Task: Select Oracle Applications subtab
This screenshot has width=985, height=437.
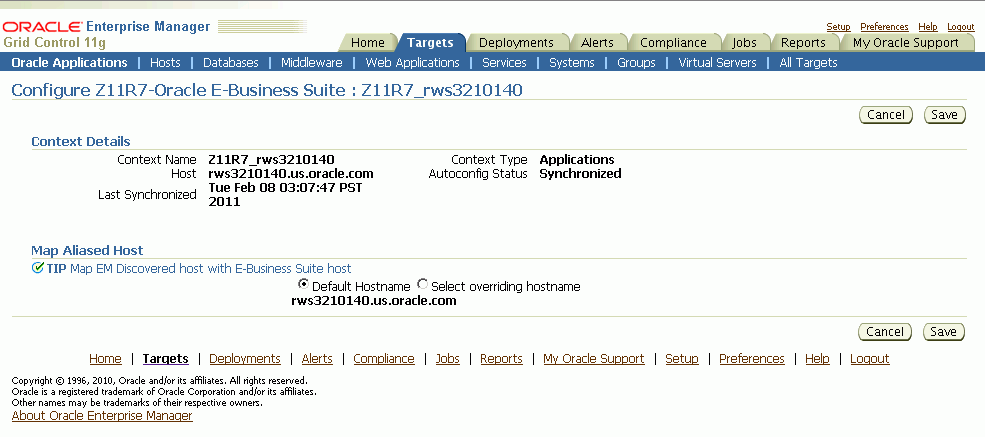Action: [x=69, y=63]
